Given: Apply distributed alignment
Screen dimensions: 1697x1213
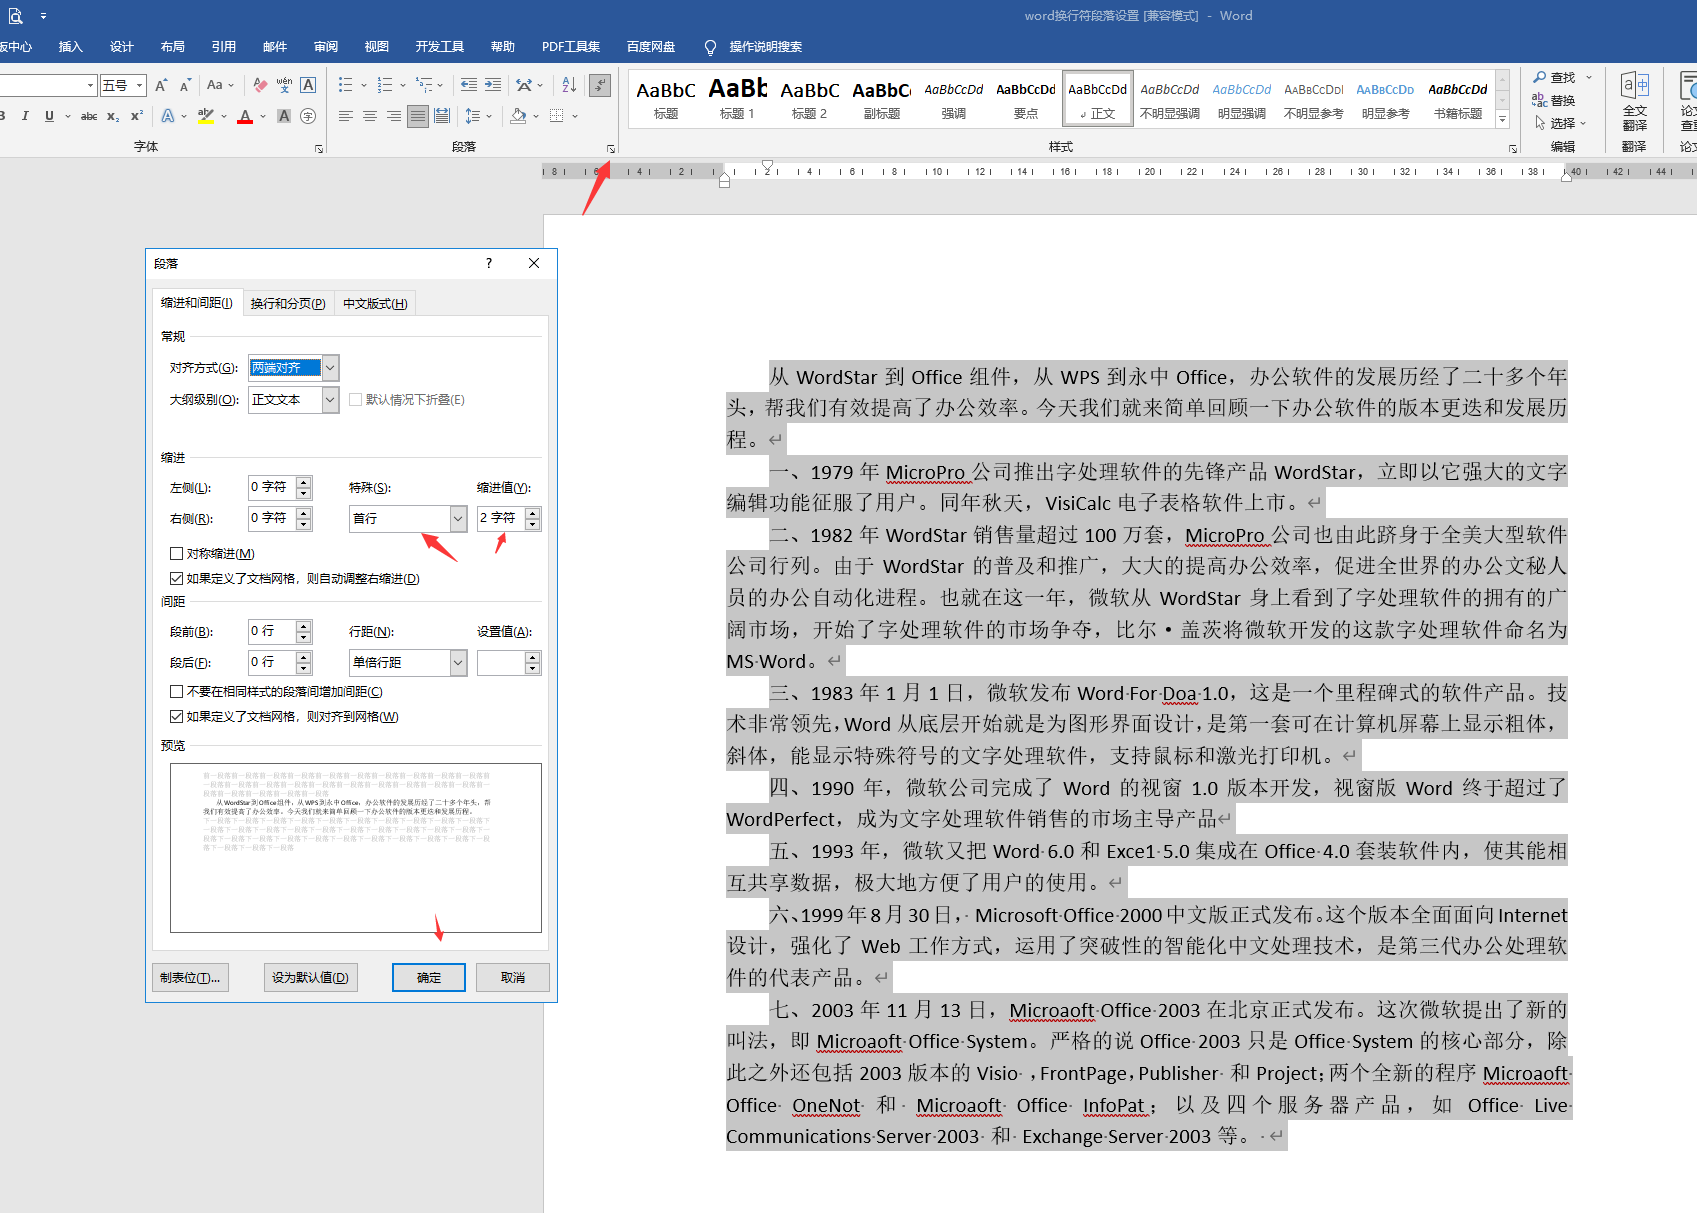Looking at the screenshot, I should pos(442,116).
